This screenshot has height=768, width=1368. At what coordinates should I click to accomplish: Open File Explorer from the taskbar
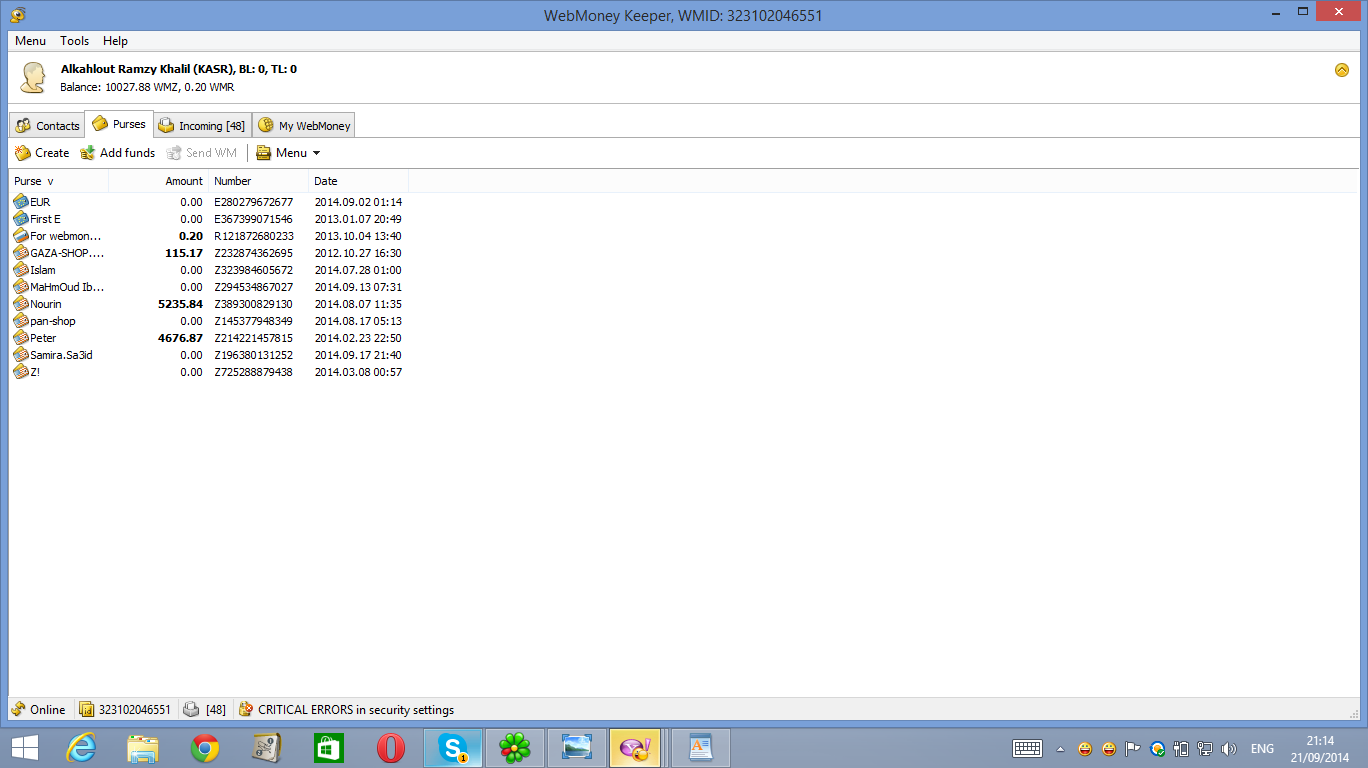(143, 747)
